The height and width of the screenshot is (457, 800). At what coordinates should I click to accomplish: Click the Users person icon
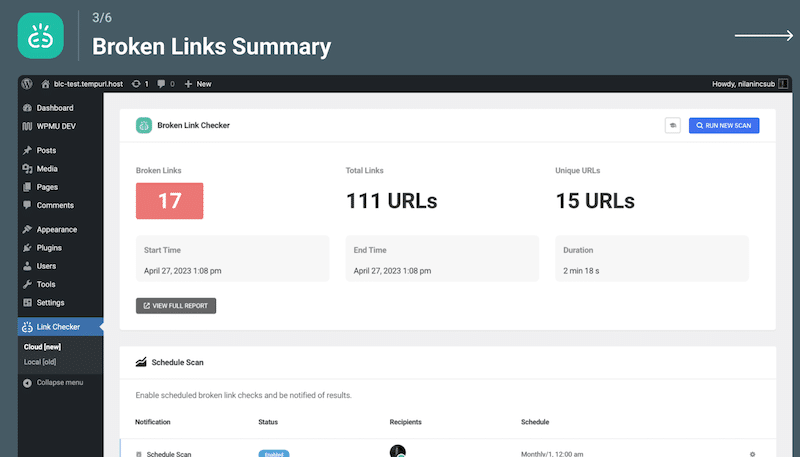tap(28, 266)
